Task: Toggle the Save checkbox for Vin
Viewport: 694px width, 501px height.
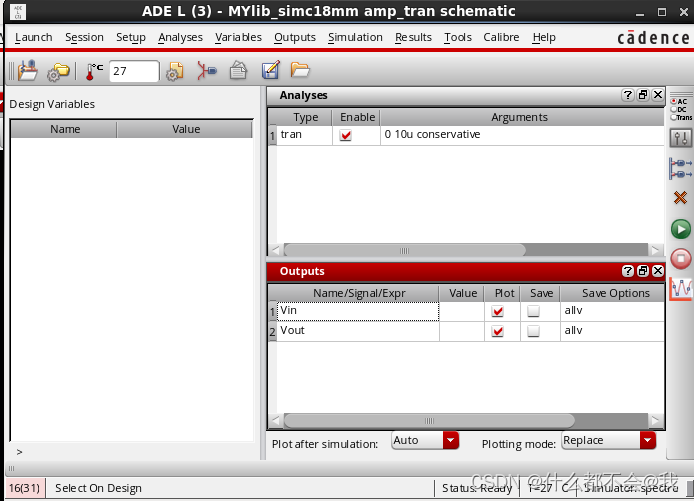Action: click(x=534, y=311)
